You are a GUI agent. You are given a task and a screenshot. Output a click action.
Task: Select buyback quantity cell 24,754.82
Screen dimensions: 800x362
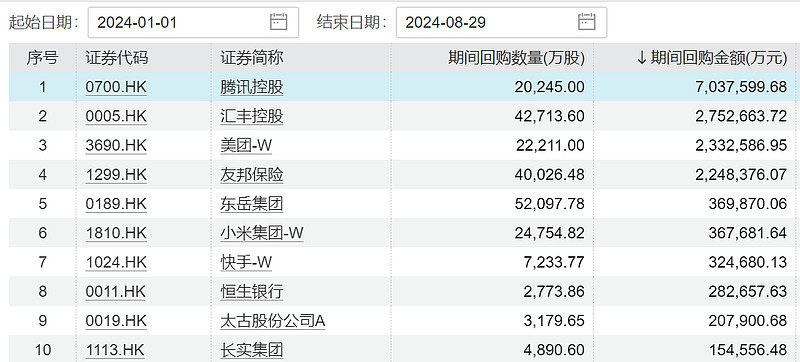pyautogui.click(x=549, y=233)
